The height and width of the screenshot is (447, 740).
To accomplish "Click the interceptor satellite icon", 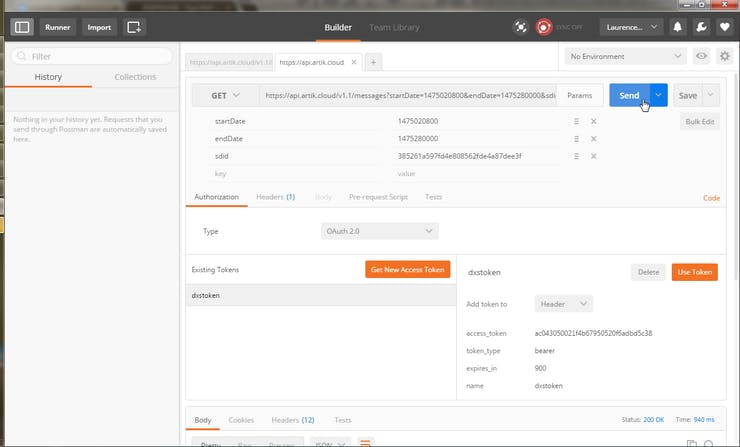I will [x=520, y=27].
